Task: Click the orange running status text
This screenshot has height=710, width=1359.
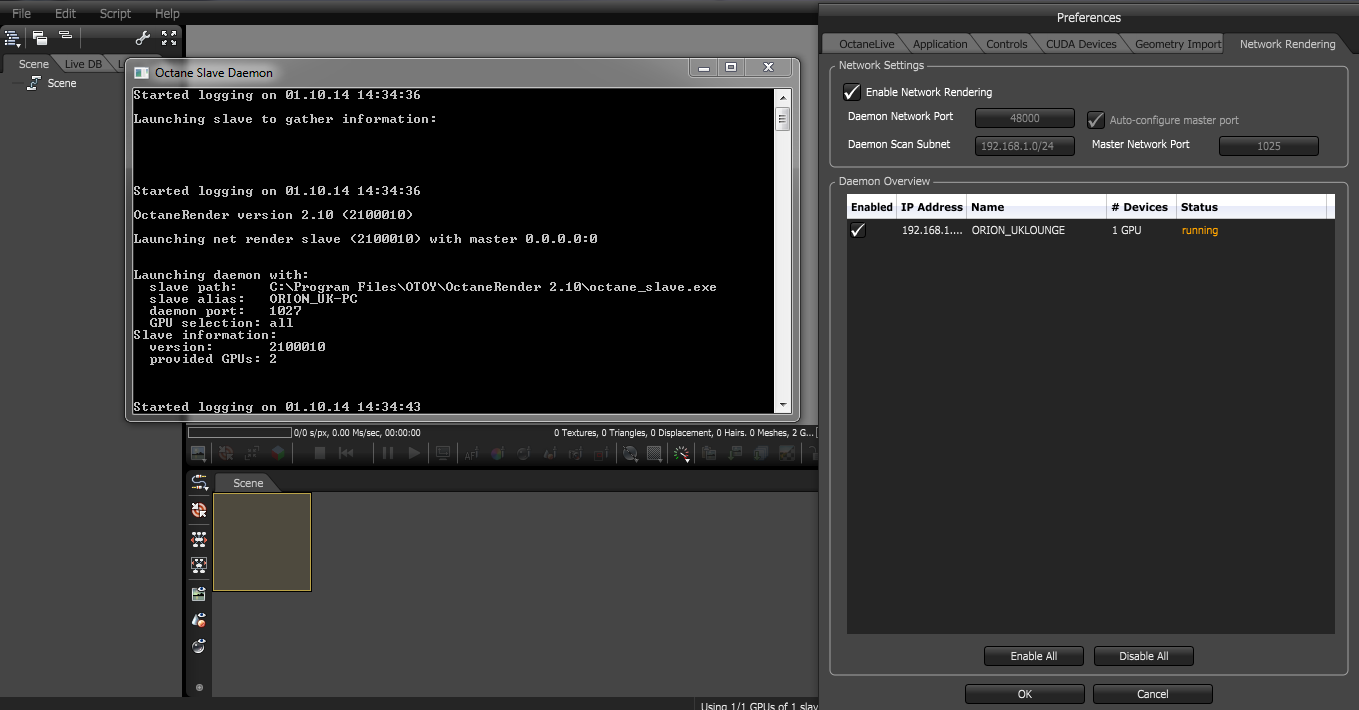Action: [1199, 231]
